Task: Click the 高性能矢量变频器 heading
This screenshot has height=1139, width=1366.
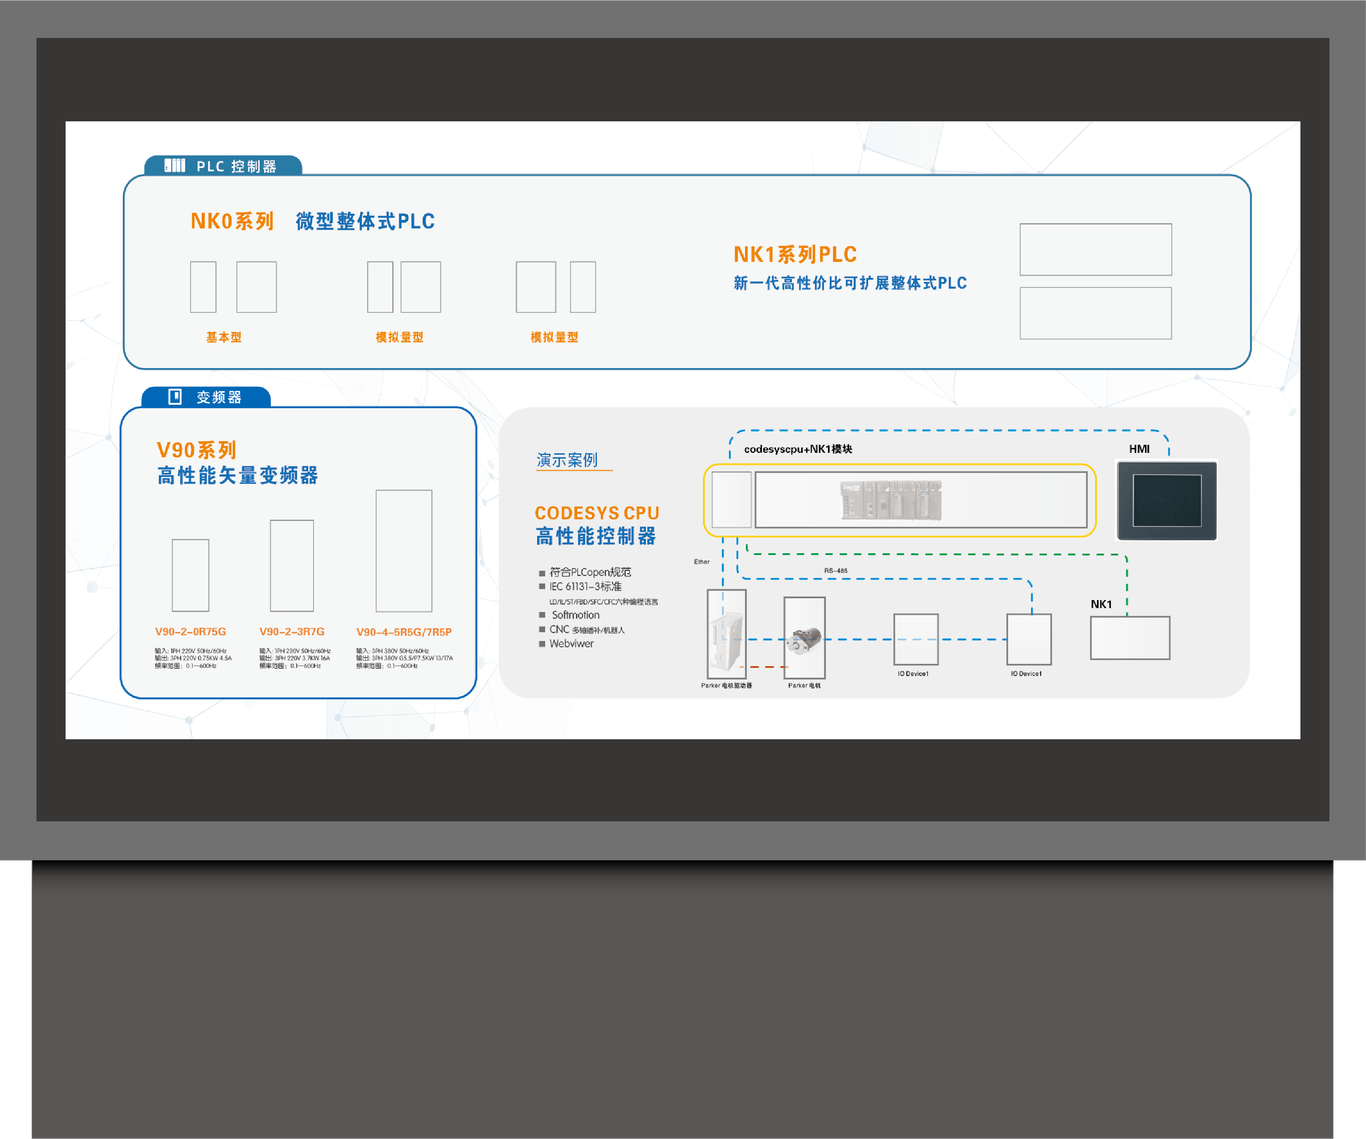Action: pyautogui.click(x=238, y=476)
